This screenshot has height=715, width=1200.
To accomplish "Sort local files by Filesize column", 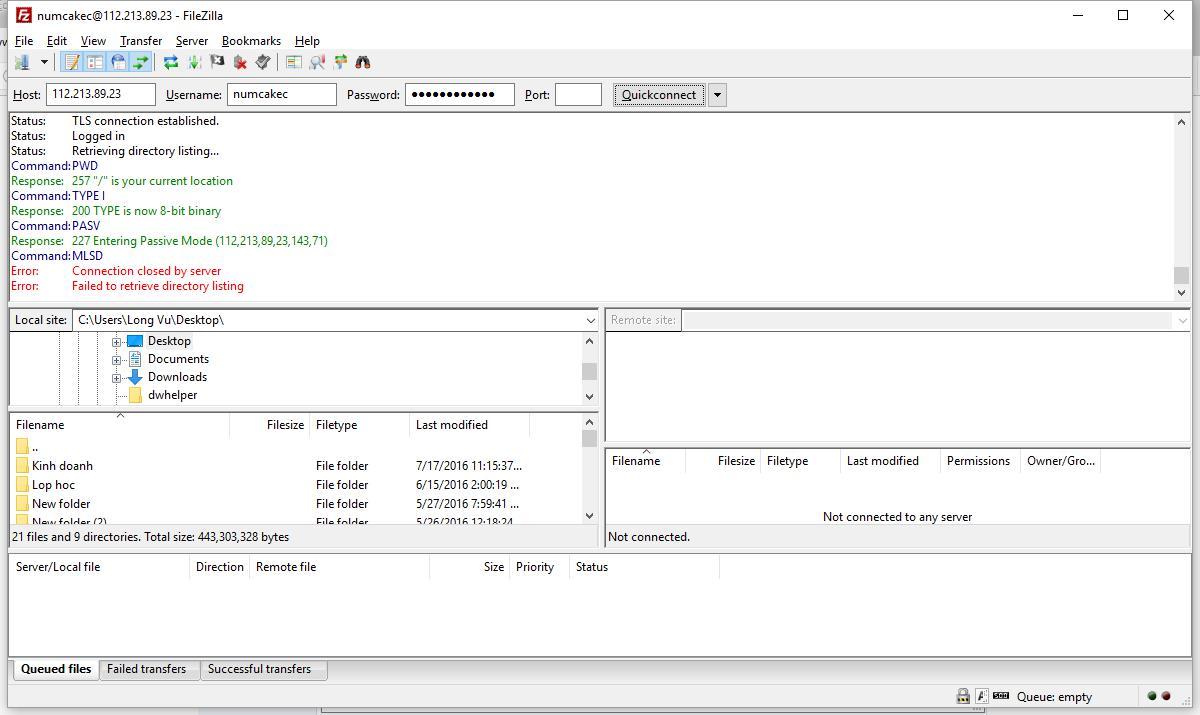I will (269, 425).
